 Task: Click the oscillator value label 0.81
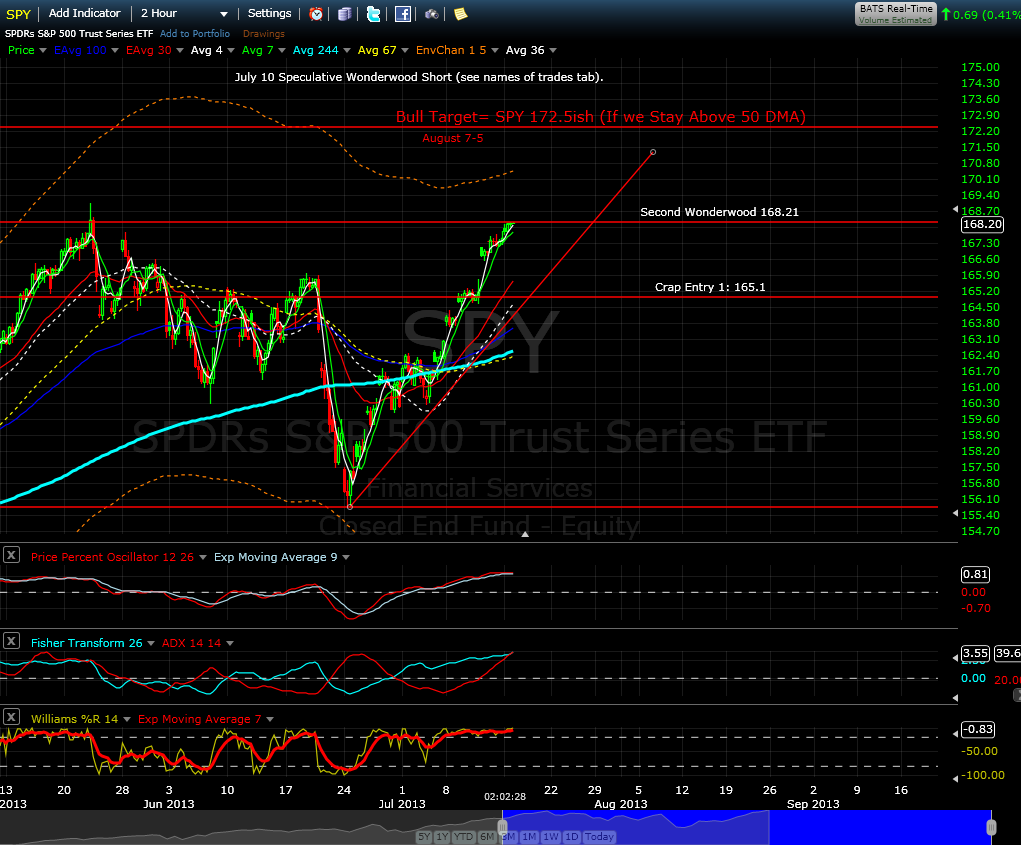click(x=975, y=574)
